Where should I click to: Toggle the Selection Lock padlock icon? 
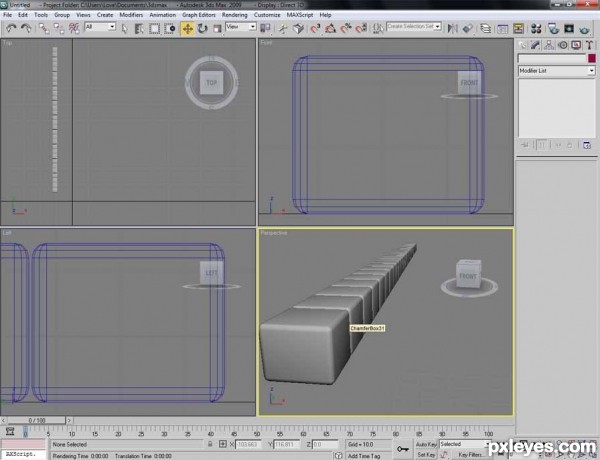click(x=210, y=444)
